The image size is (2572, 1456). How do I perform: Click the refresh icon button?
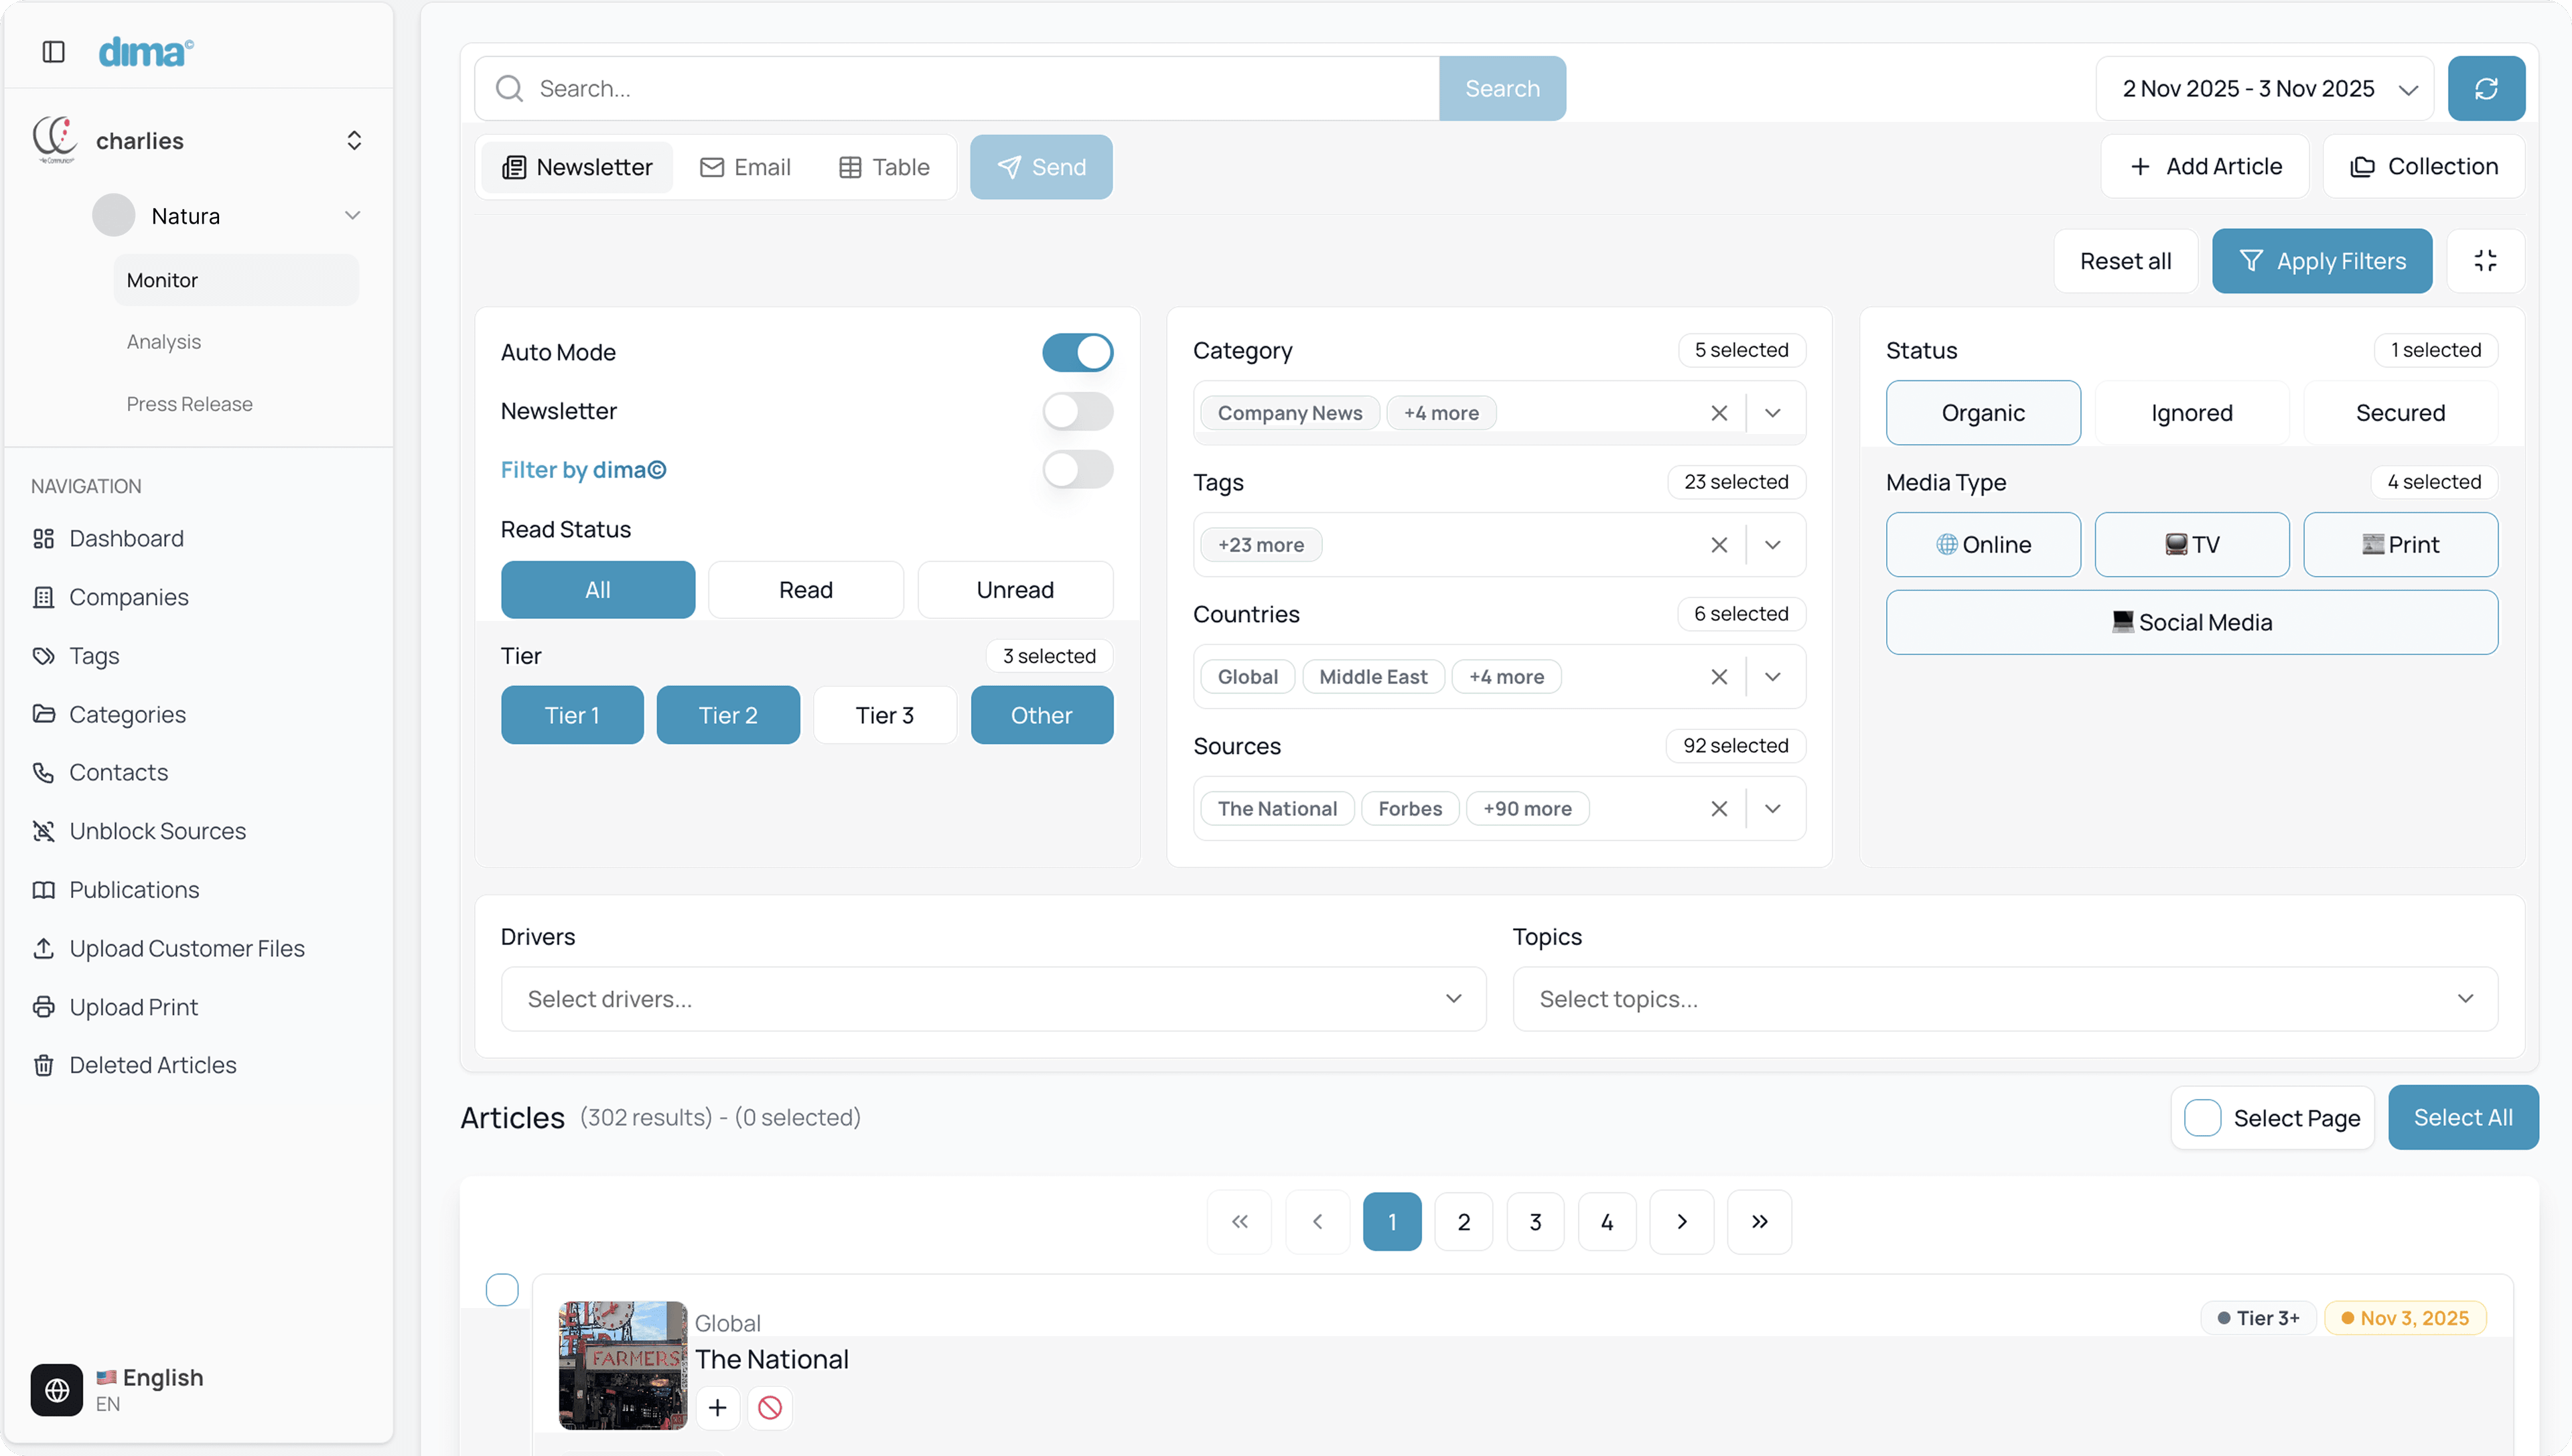point(2485,88)
